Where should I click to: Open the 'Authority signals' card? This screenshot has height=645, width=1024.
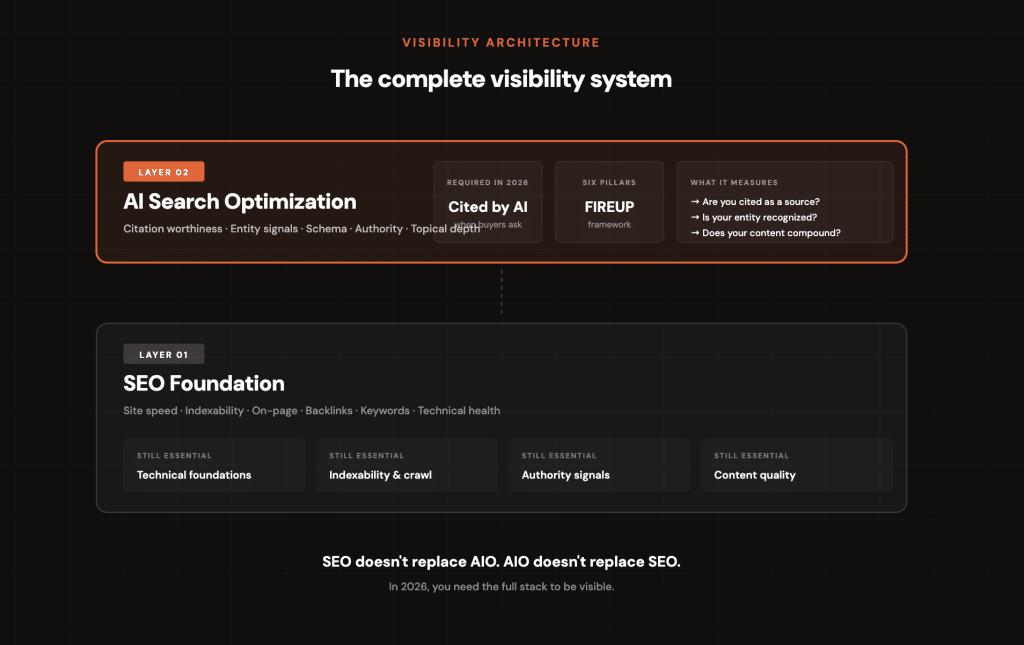599,465
